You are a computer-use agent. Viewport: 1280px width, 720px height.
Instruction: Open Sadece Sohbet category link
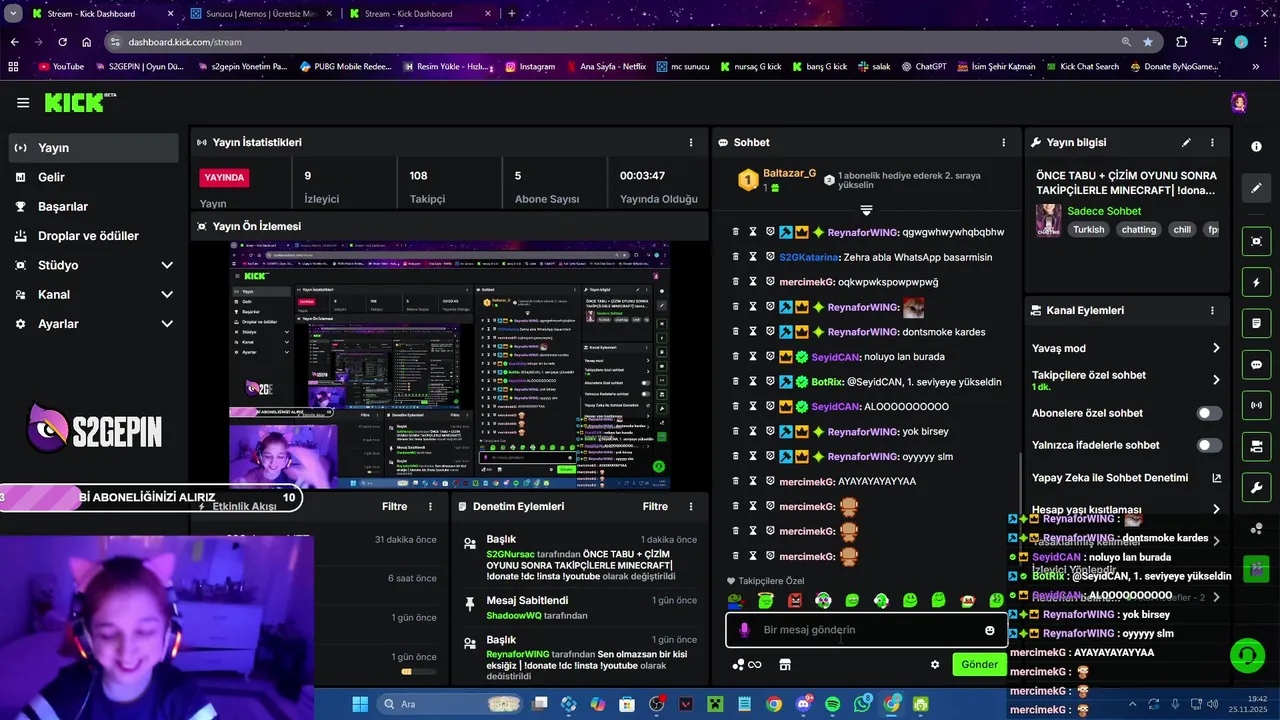pyautogui.click(x=1104, y=211)
